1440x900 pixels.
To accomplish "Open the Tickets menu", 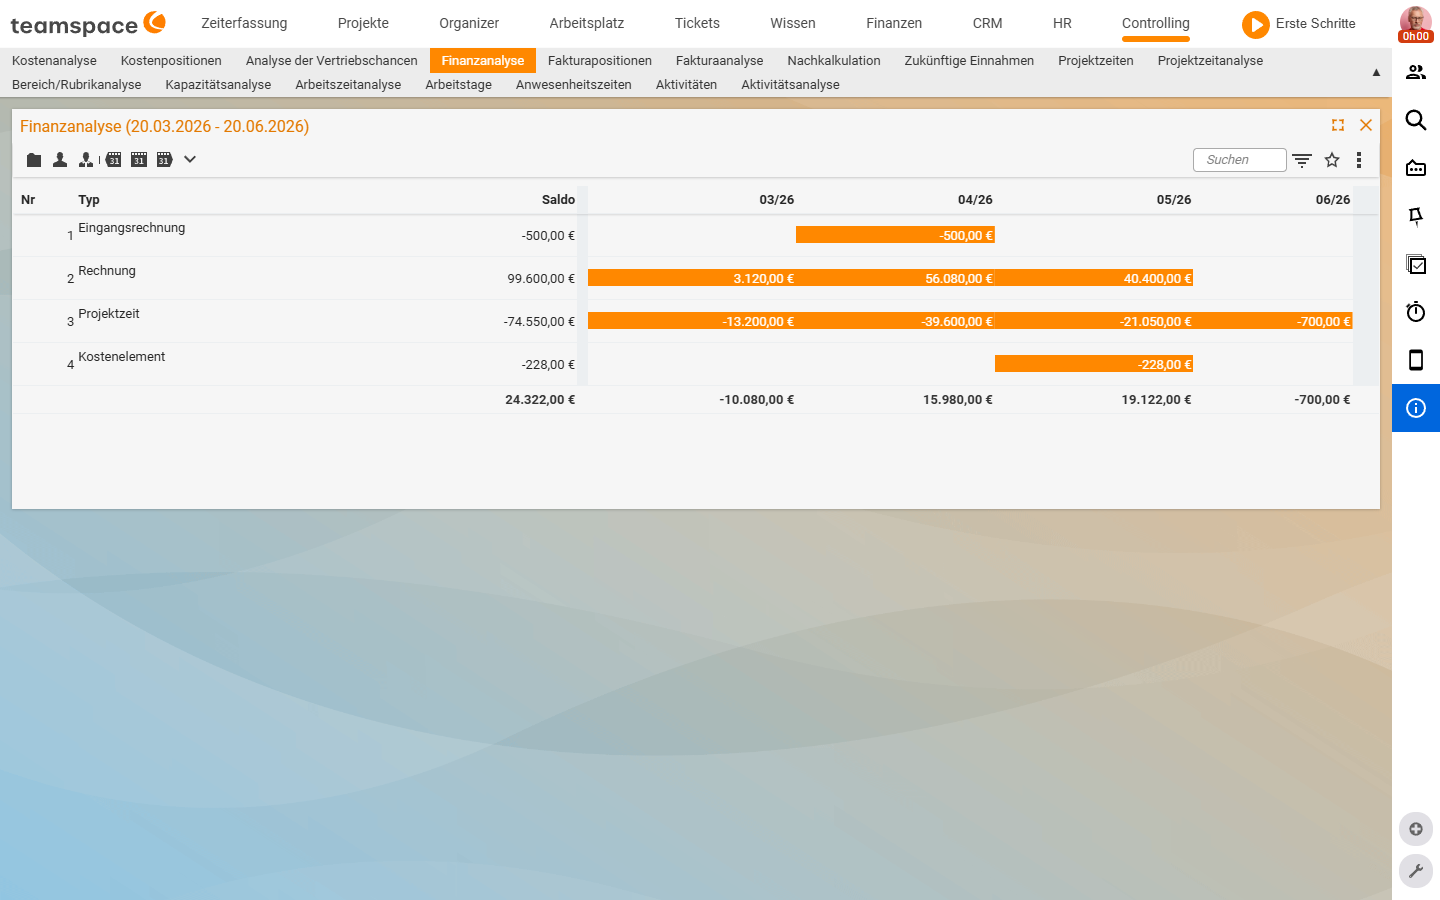I will (697, 23).
